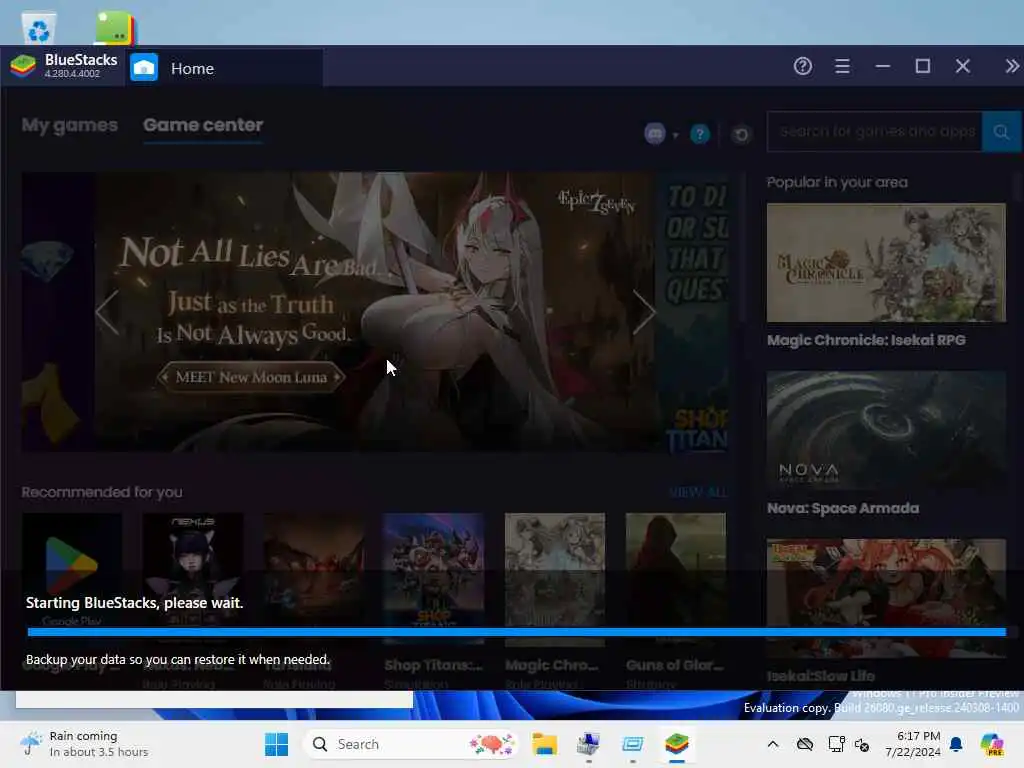Show previous banner with left arrow
1024x768 pixels.
pos(108,312)
